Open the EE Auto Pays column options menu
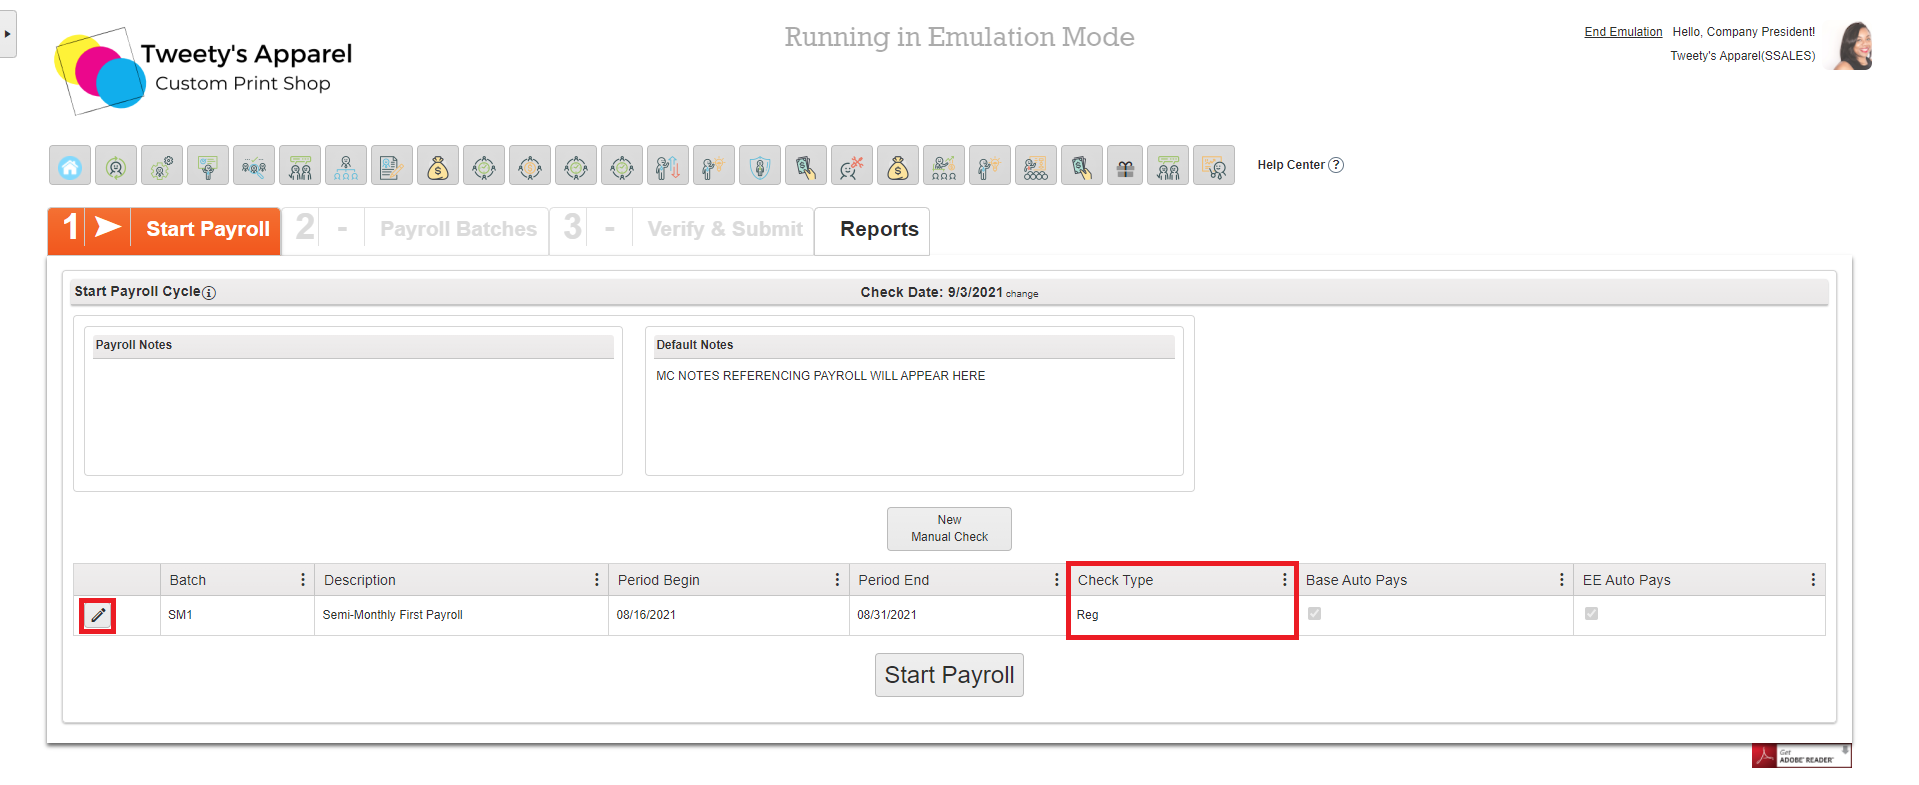This screenshot has height=785, width=1919. click(1813, 580)
